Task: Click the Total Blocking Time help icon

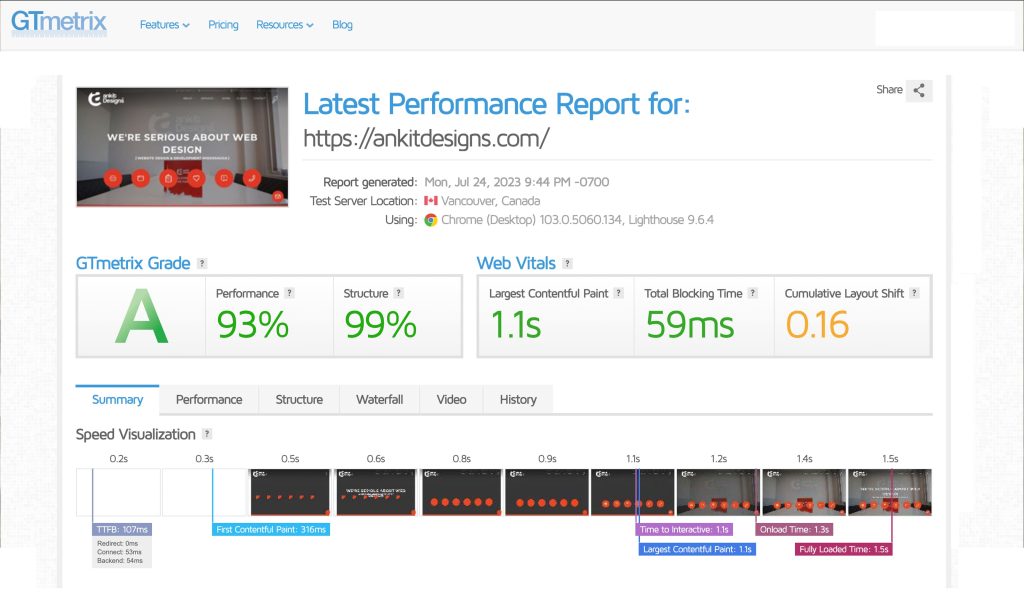Action: tap(753, 293)
